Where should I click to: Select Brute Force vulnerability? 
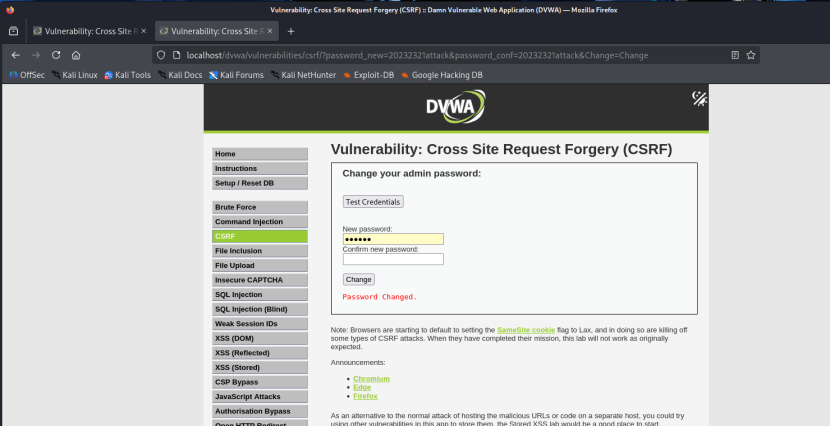(x=260, y=207)
